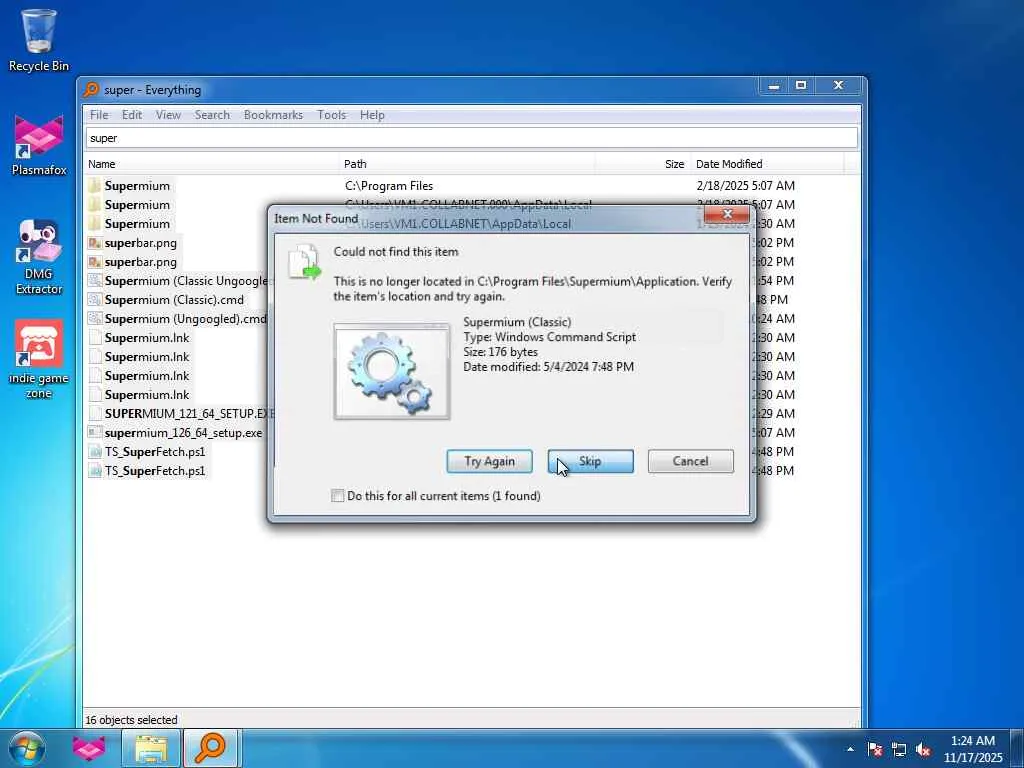
Task: Open the Edit menu in Everything
Action: coord(131,115)
